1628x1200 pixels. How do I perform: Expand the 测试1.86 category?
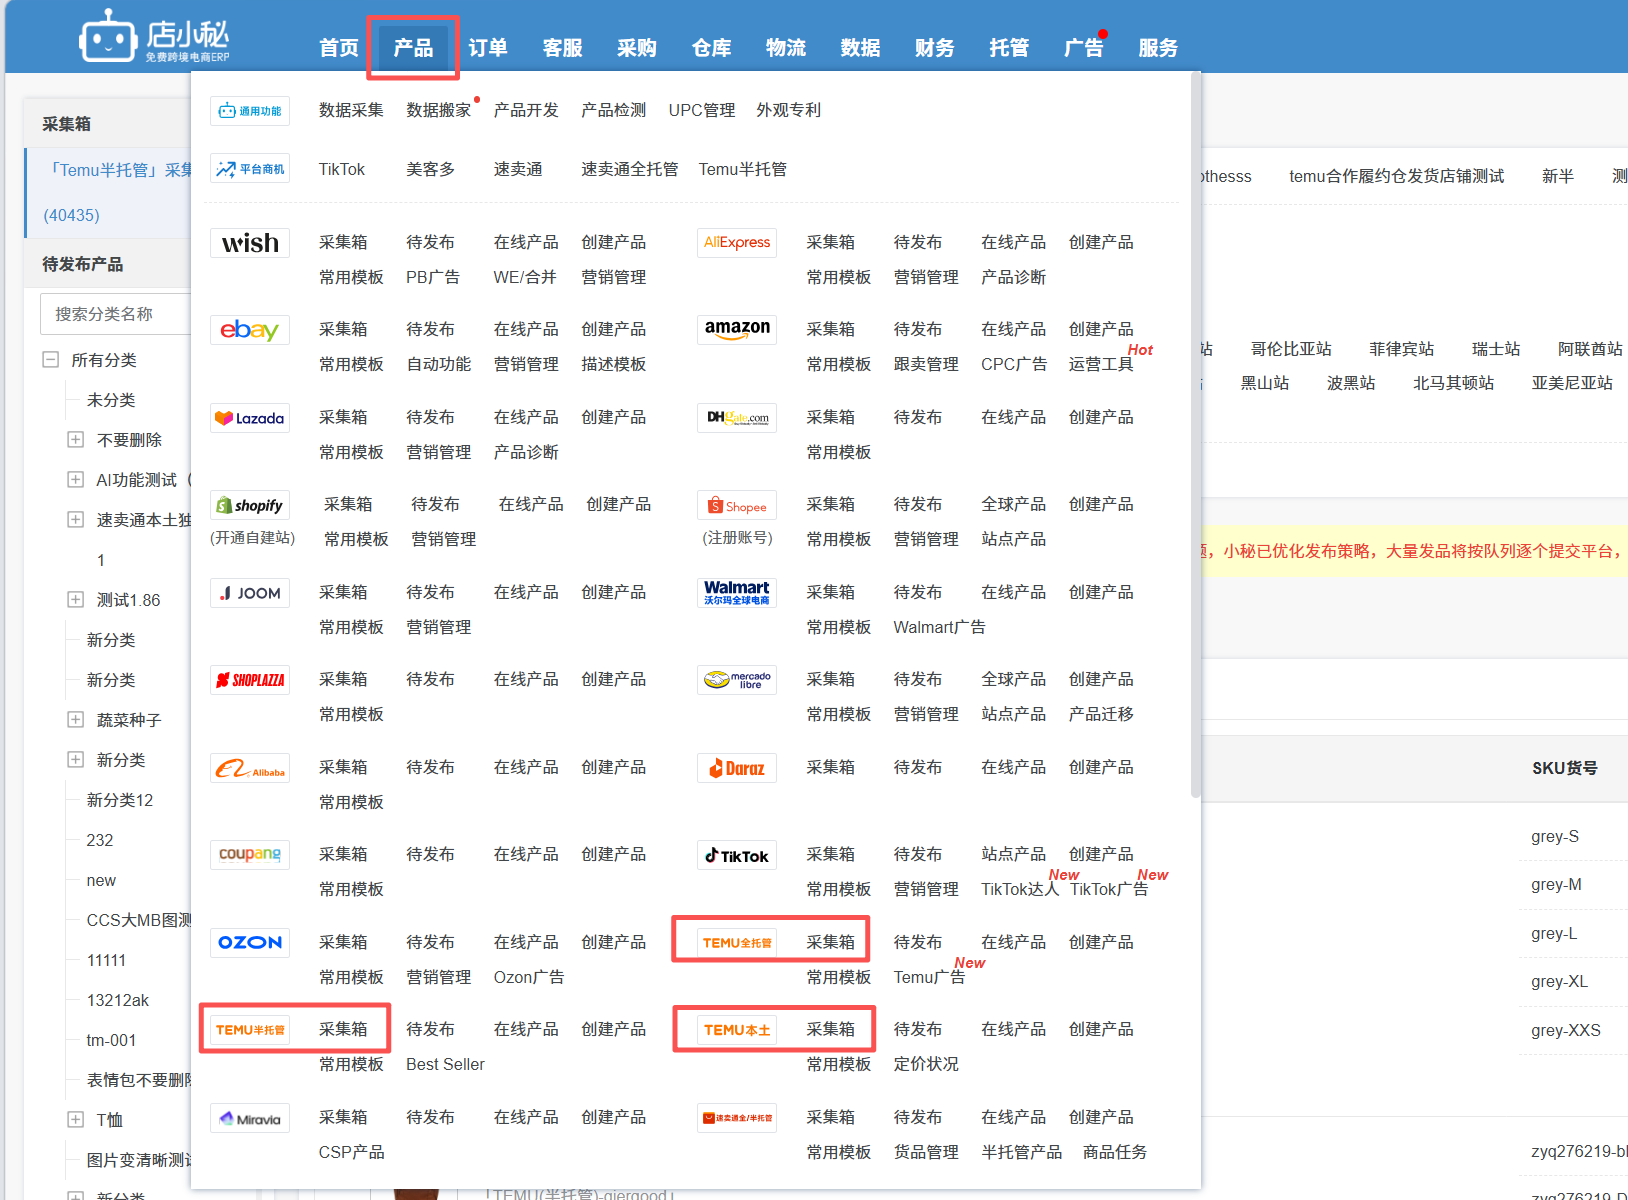click(x=75, y=599)
